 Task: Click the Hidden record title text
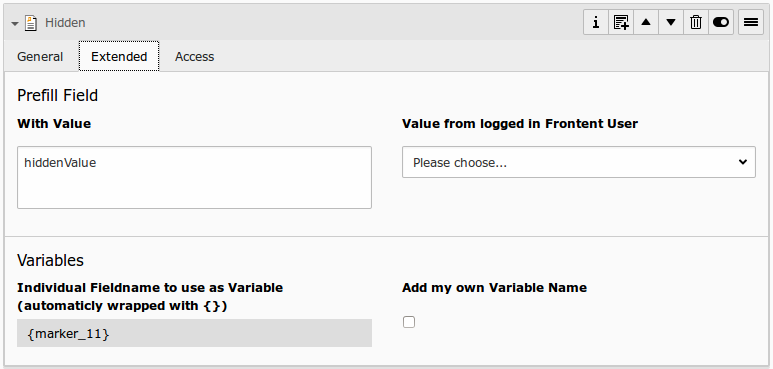click(65, 23)
